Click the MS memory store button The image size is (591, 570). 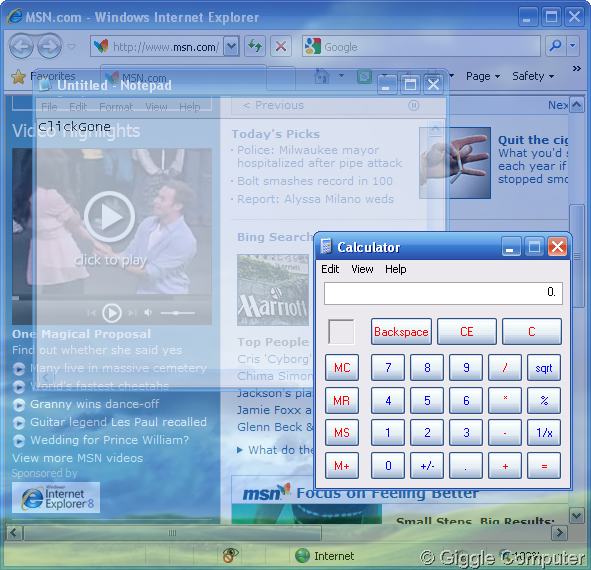tap(342, 433)
